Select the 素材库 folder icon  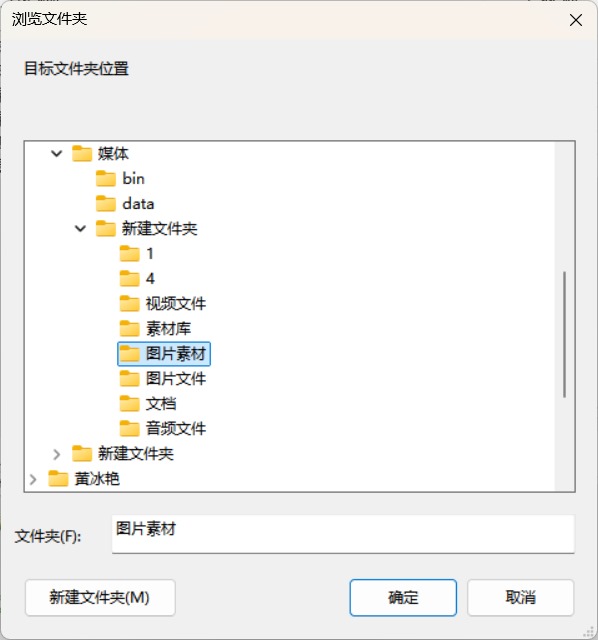point(129,329)
